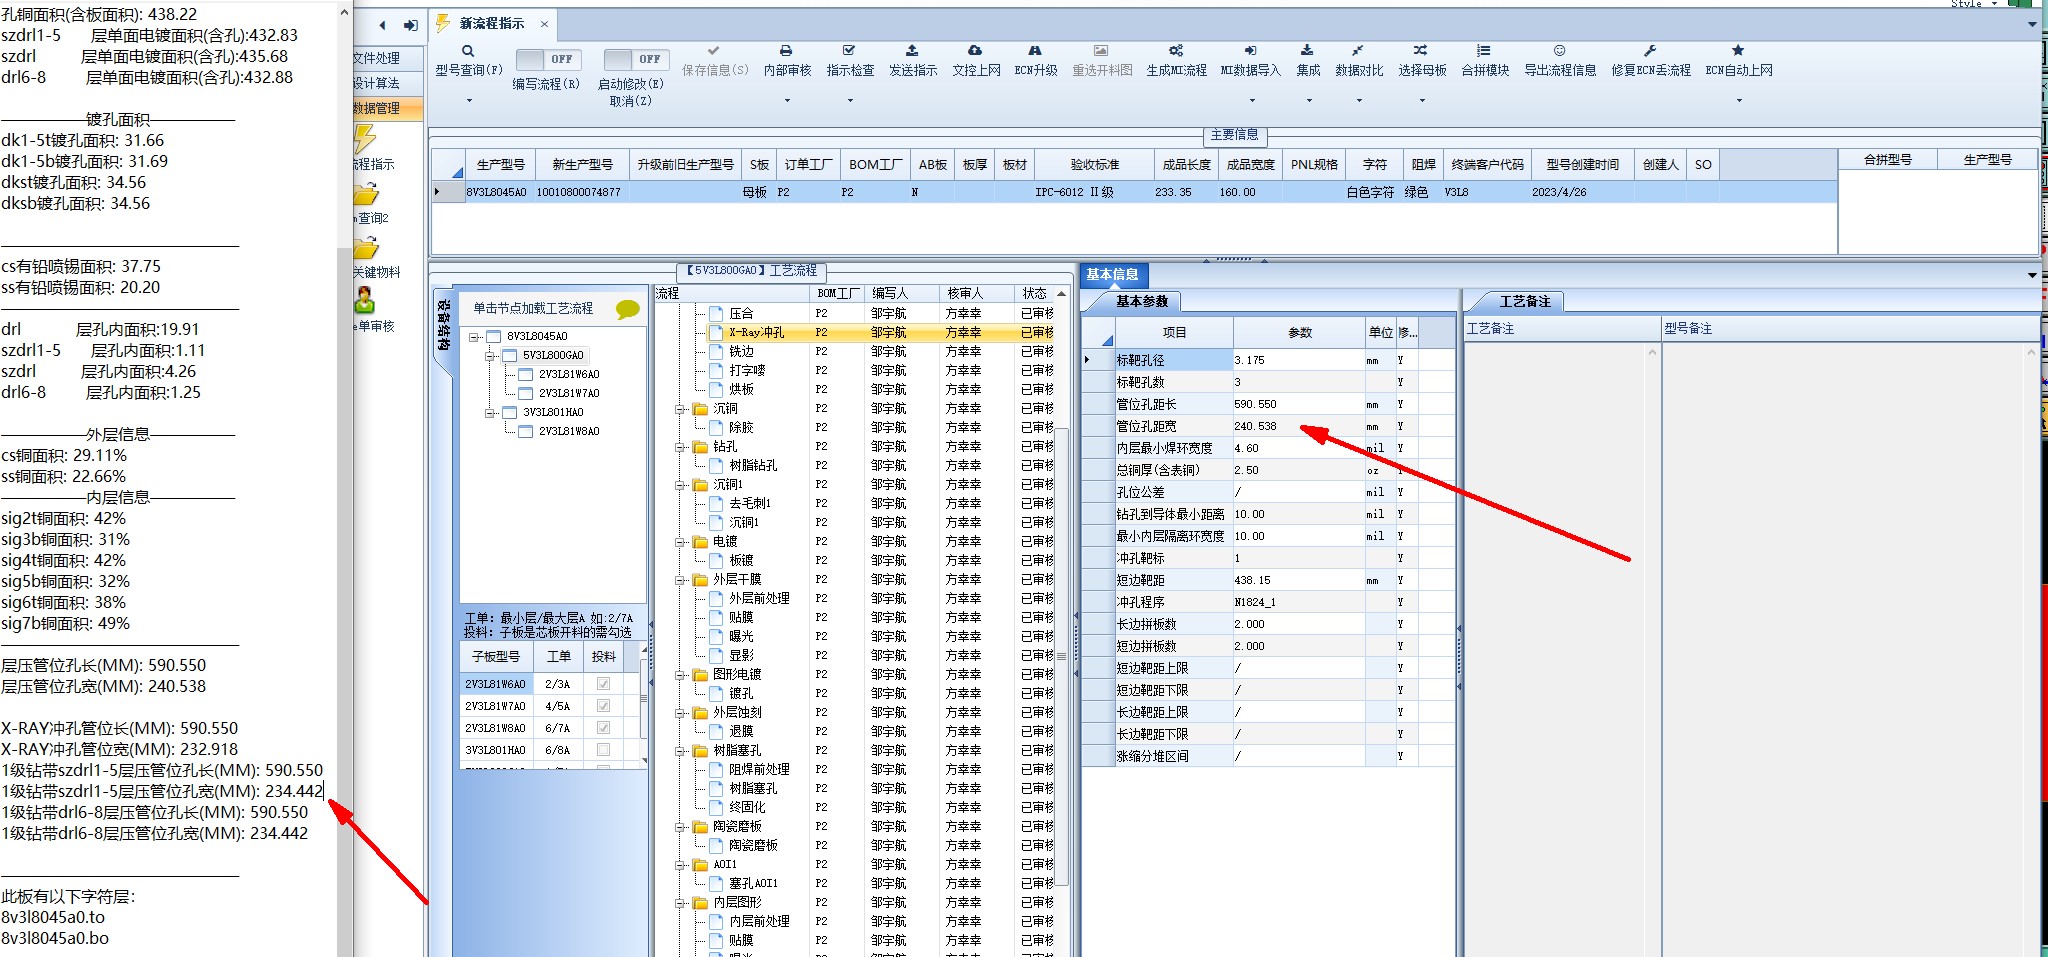Click the 生成MI流程 gears icon

(x=1176, y=50)
